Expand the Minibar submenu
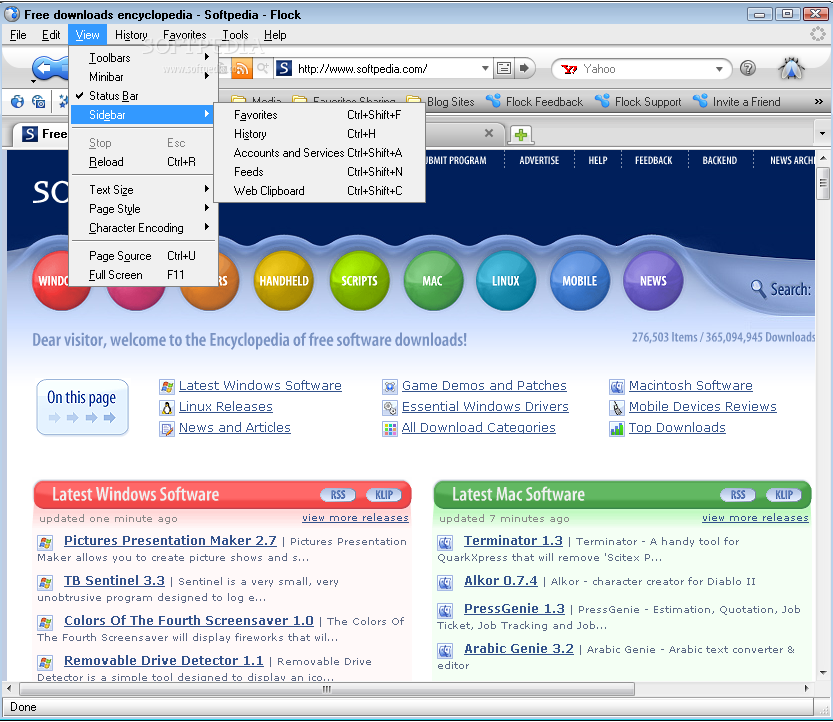This screenshot has height=722, width=833. tap(143, 77)
